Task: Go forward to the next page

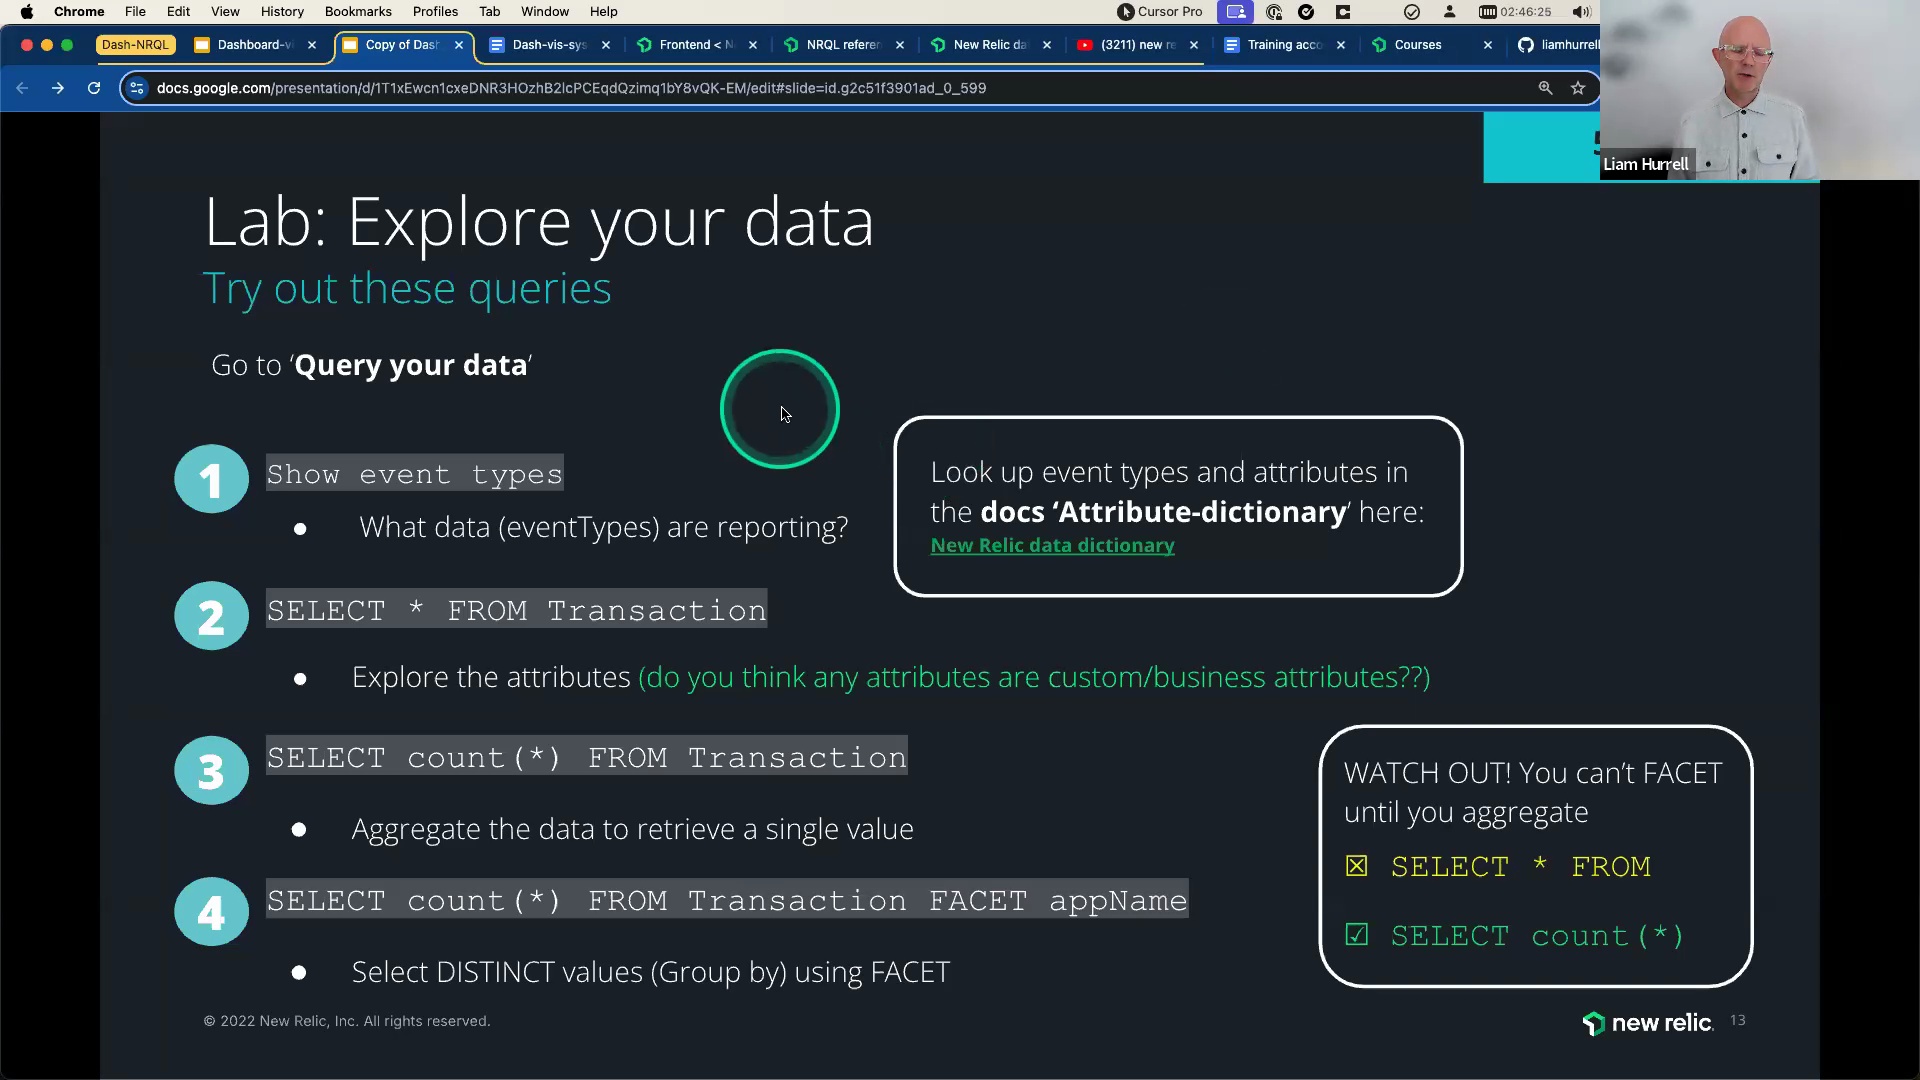Action: pyautogui.click(x=58, y=88)
